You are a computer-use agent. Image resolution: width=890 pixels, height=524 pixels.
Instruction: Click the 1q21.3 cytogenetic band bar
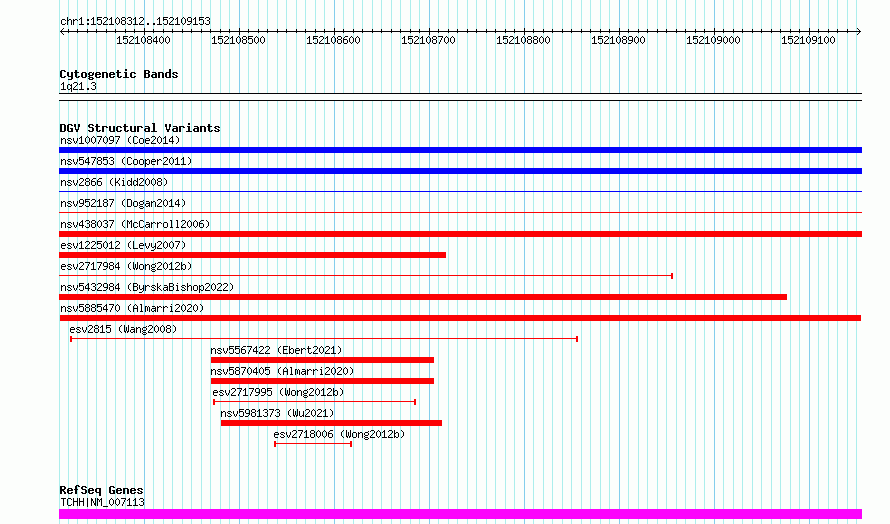click(x=460, y=97)
